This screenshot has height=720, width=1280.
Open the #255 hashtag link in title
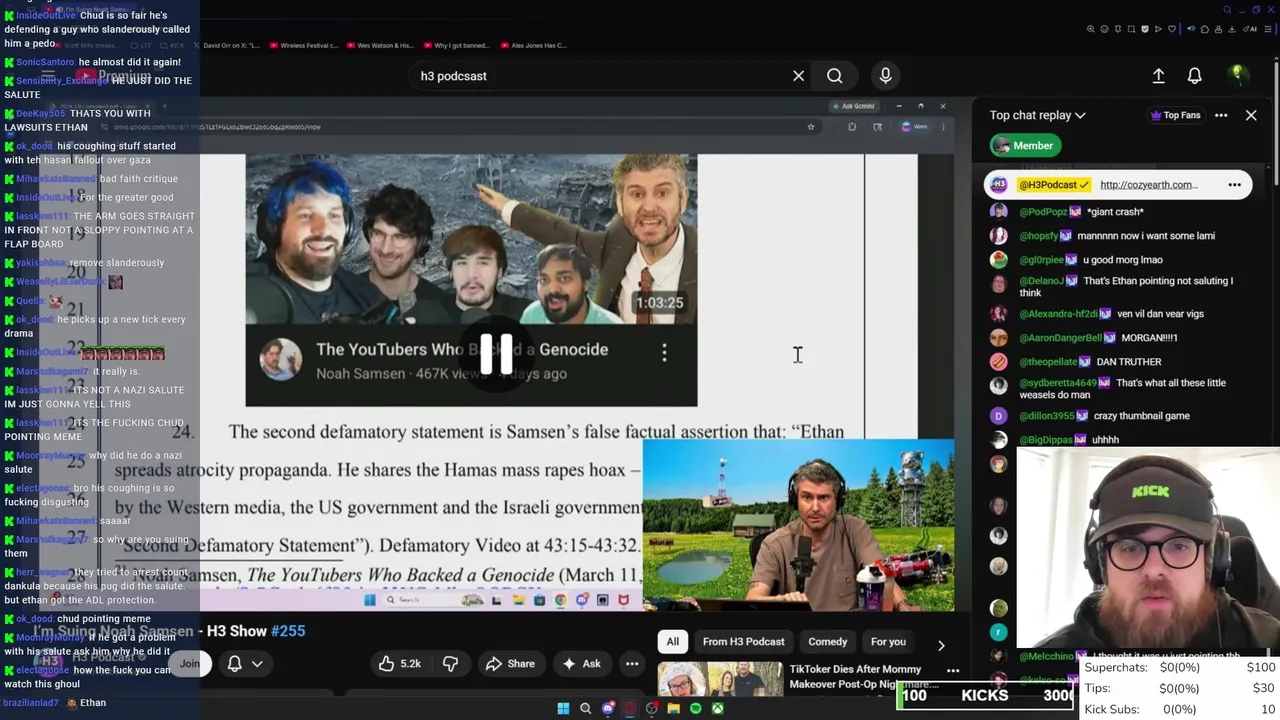point(289,631)
